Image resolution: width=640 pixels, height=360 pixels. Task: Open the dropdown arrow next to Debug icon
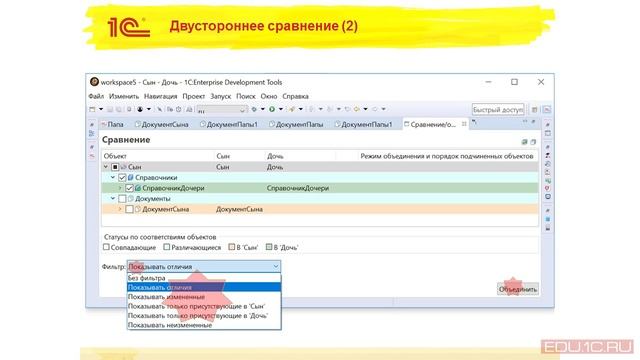click(263, 109)
